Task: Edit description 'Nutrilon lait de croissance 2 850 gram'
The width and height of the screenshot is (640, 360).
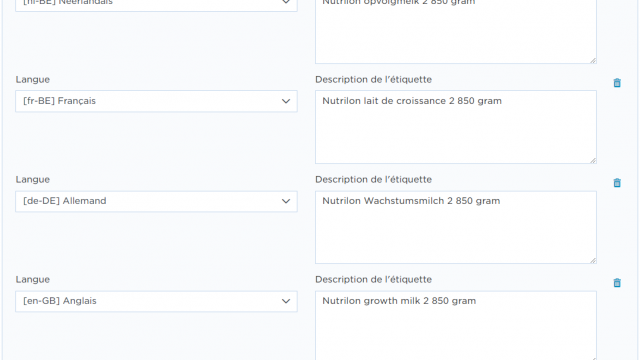Action: click(x=456, y=127)
